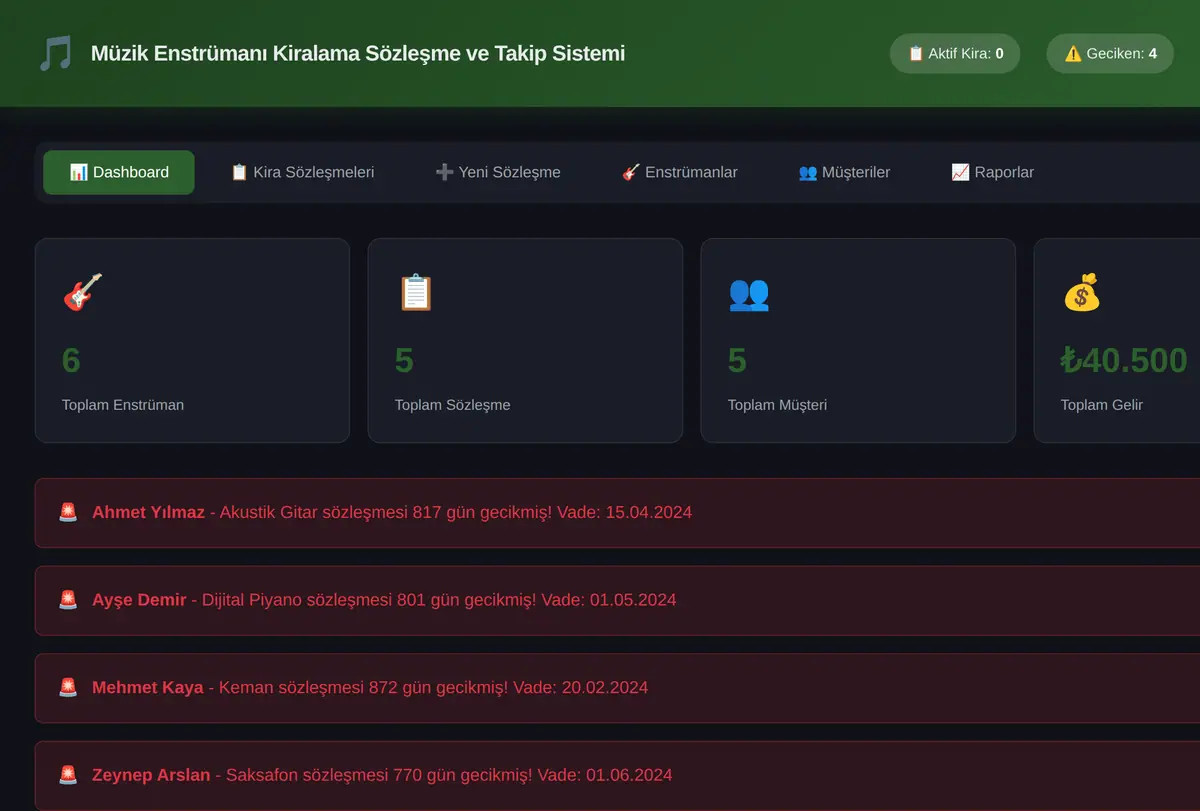Click the money bag icon above Toplam Gelir
Screen dimensions: 1200x811
pyautogui.click(x=1081, y=293)
